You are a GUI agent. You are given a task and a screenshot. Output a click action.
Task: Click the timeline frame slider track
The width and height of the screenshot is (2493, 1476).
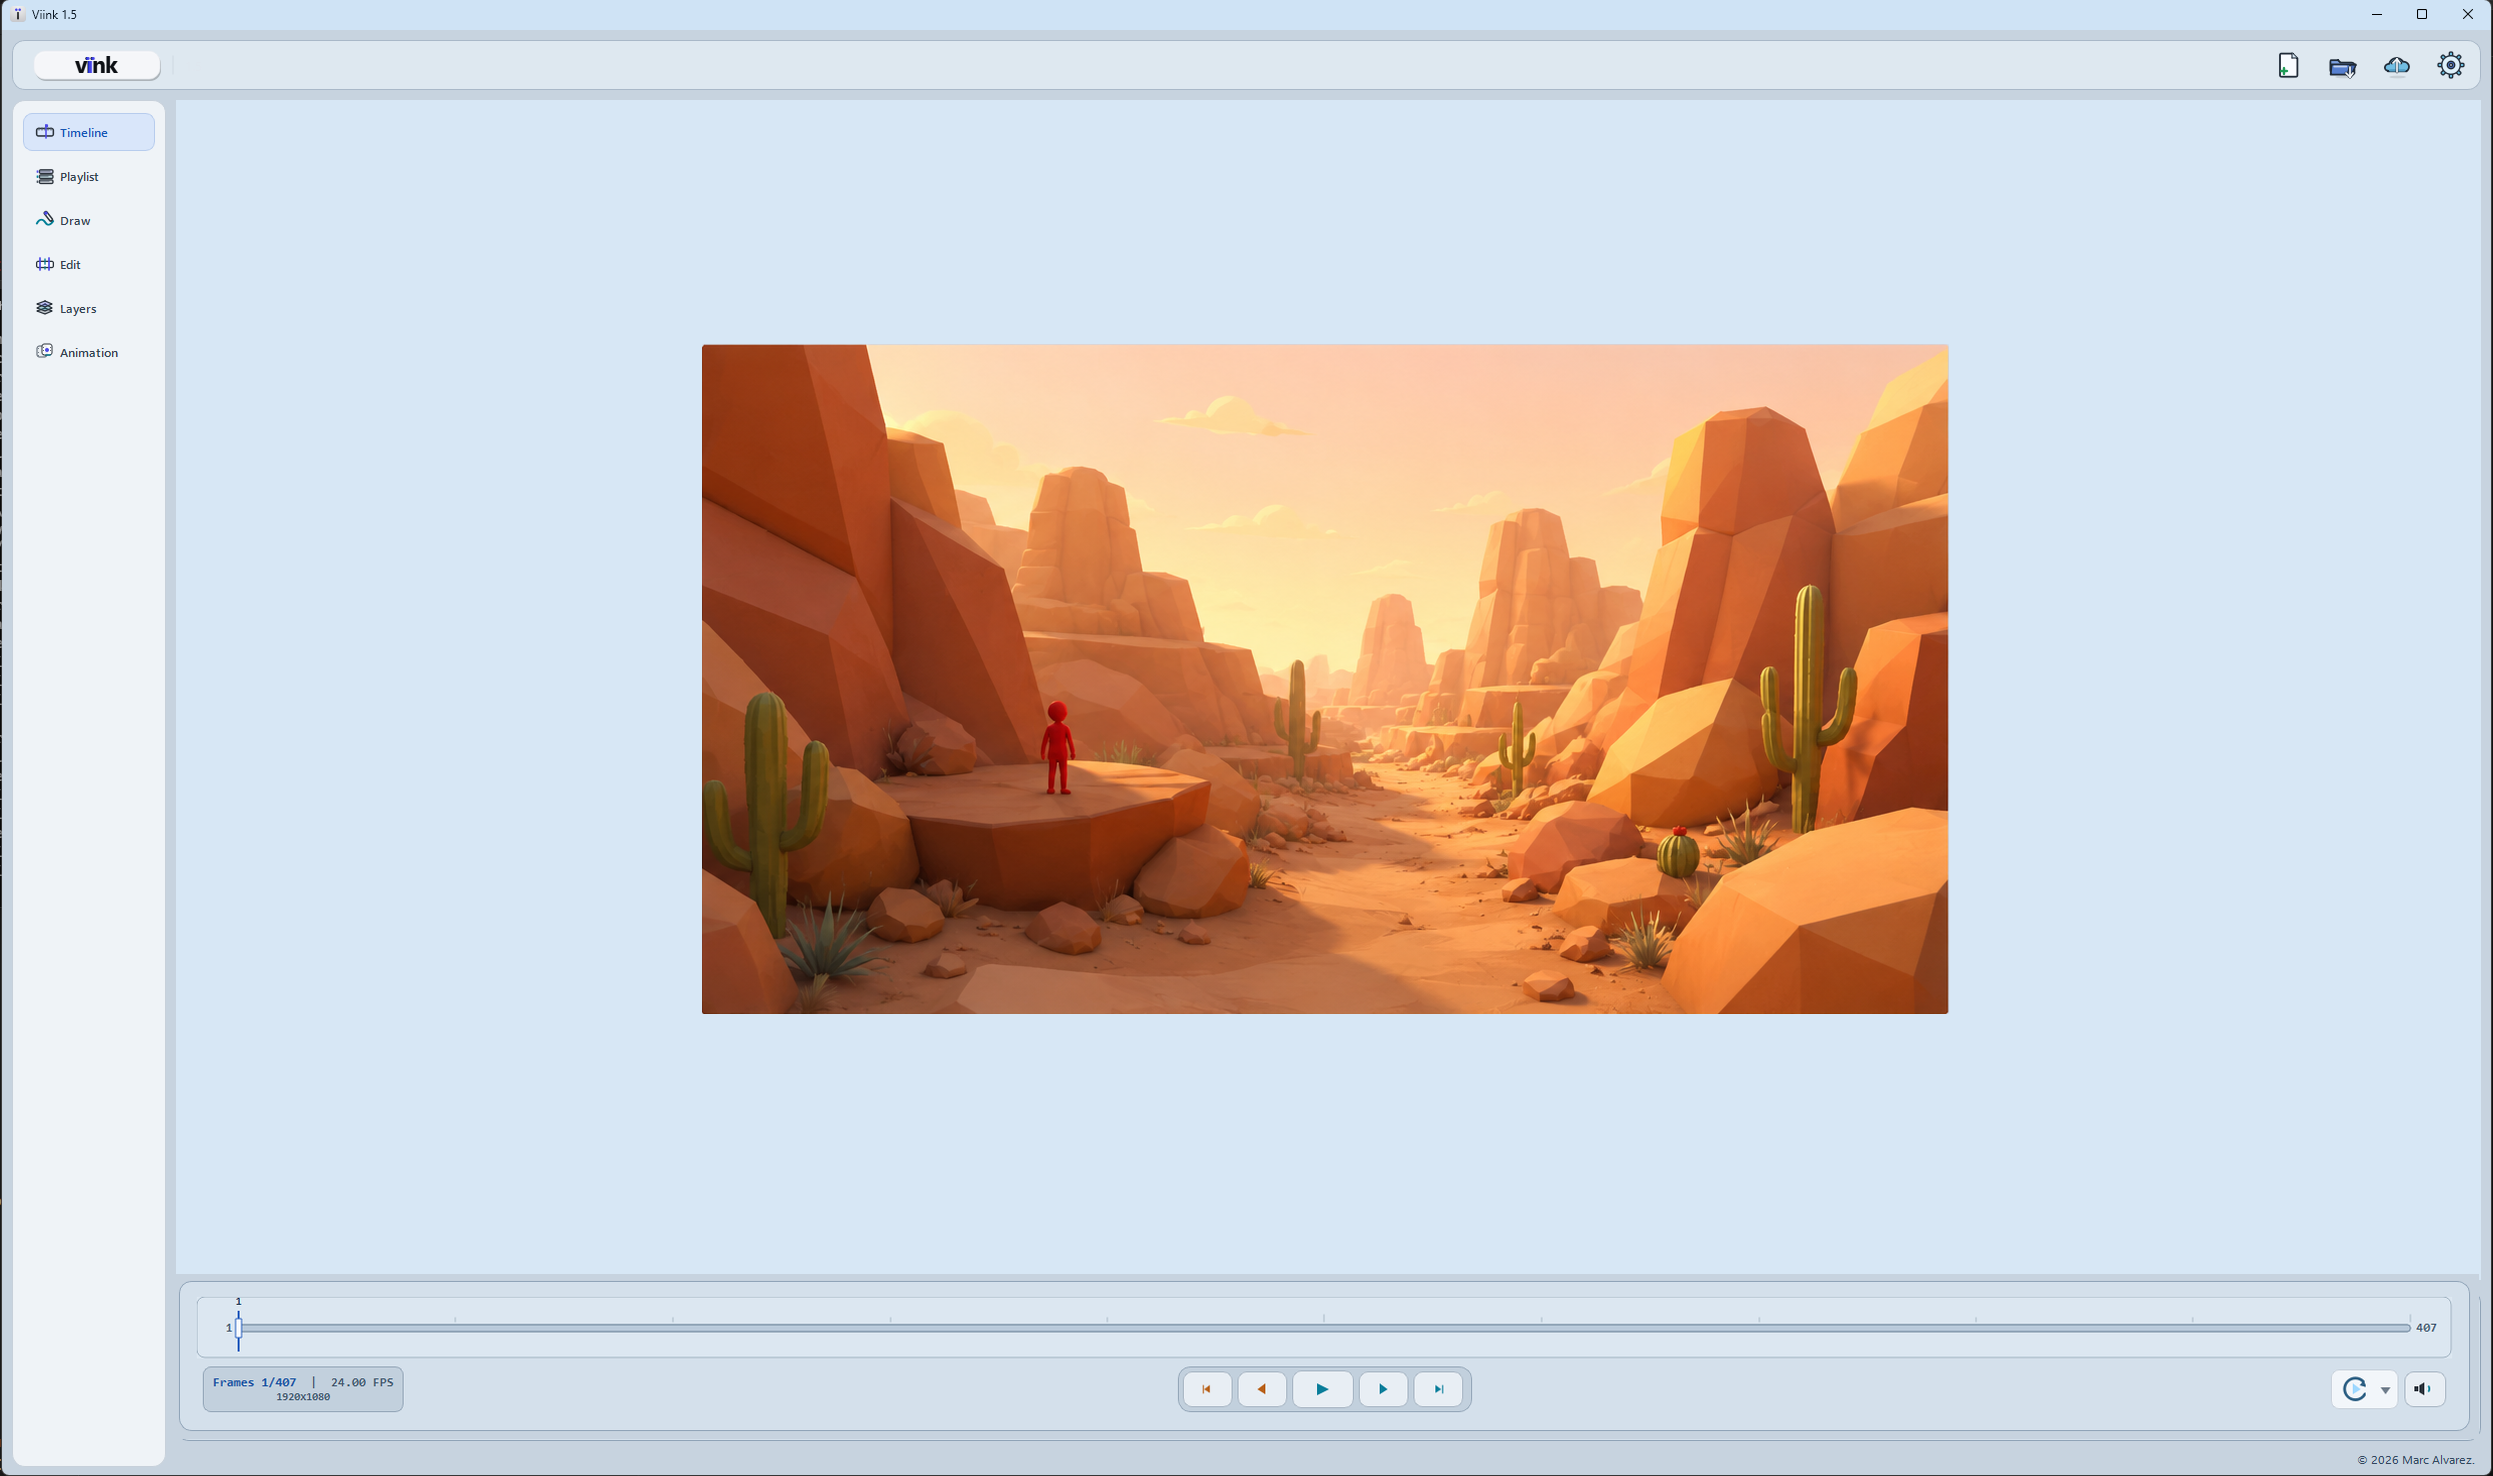point(1324,1327)
